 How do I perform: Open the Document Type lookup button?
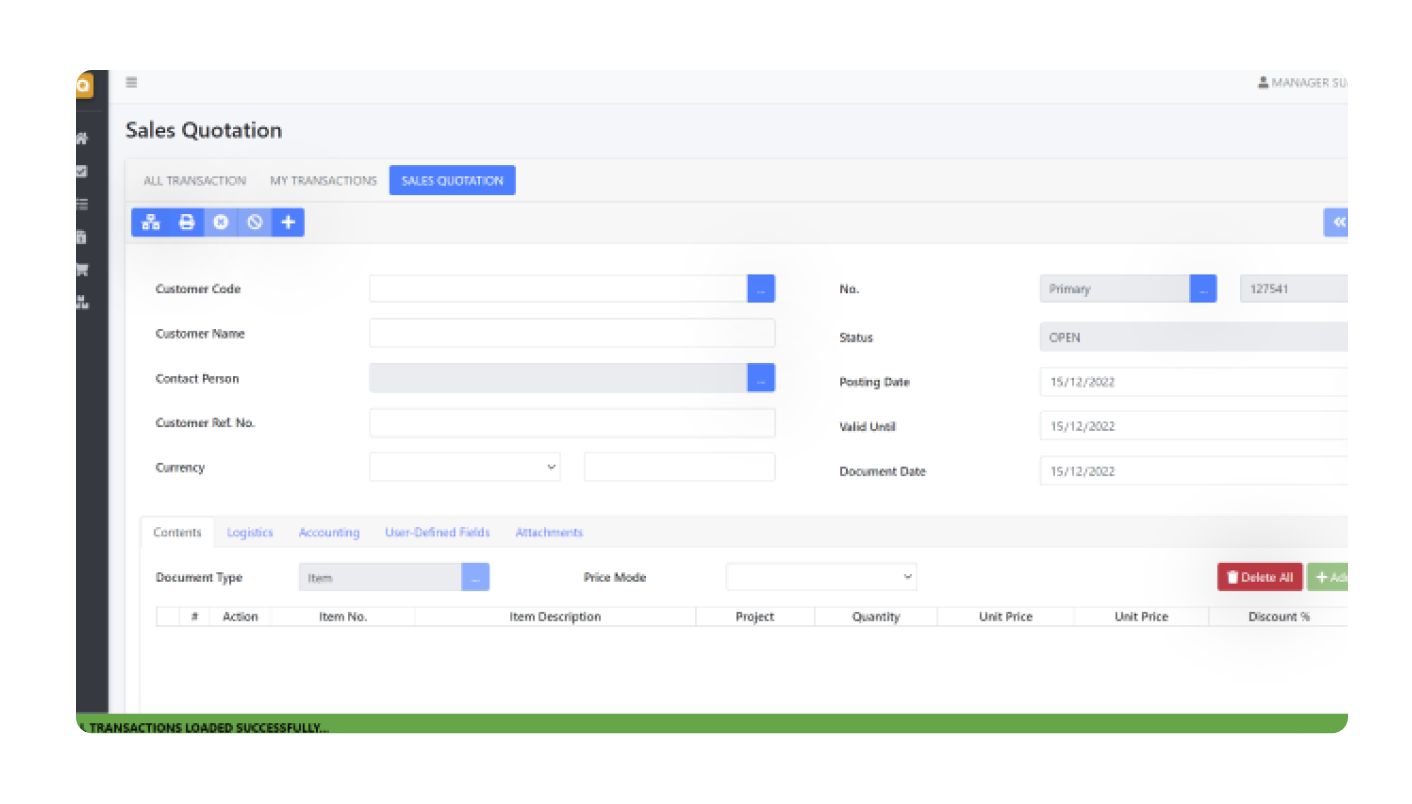475,577
